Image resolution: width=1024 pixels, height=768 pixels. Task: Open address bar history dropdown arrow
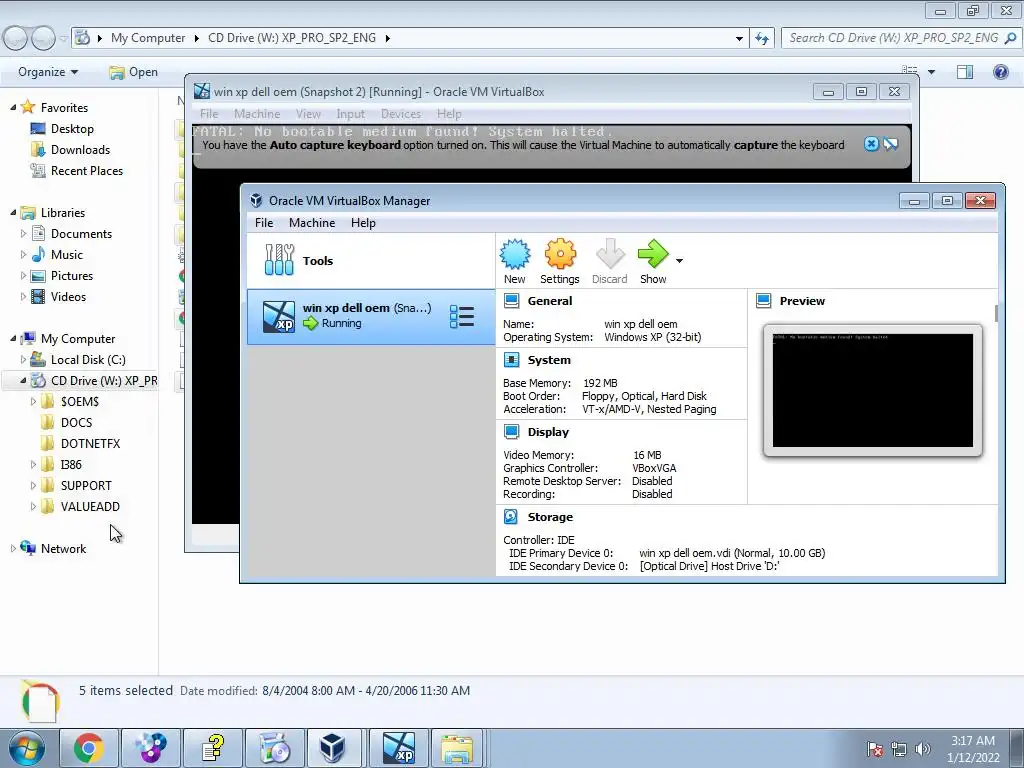(x=739, y=38)
